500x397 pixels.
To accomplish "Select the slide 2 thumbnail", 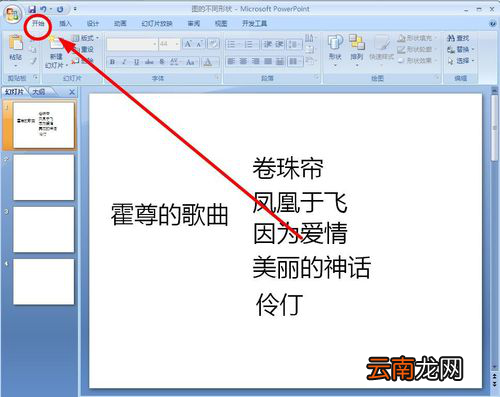I will (x=43, y=177).
